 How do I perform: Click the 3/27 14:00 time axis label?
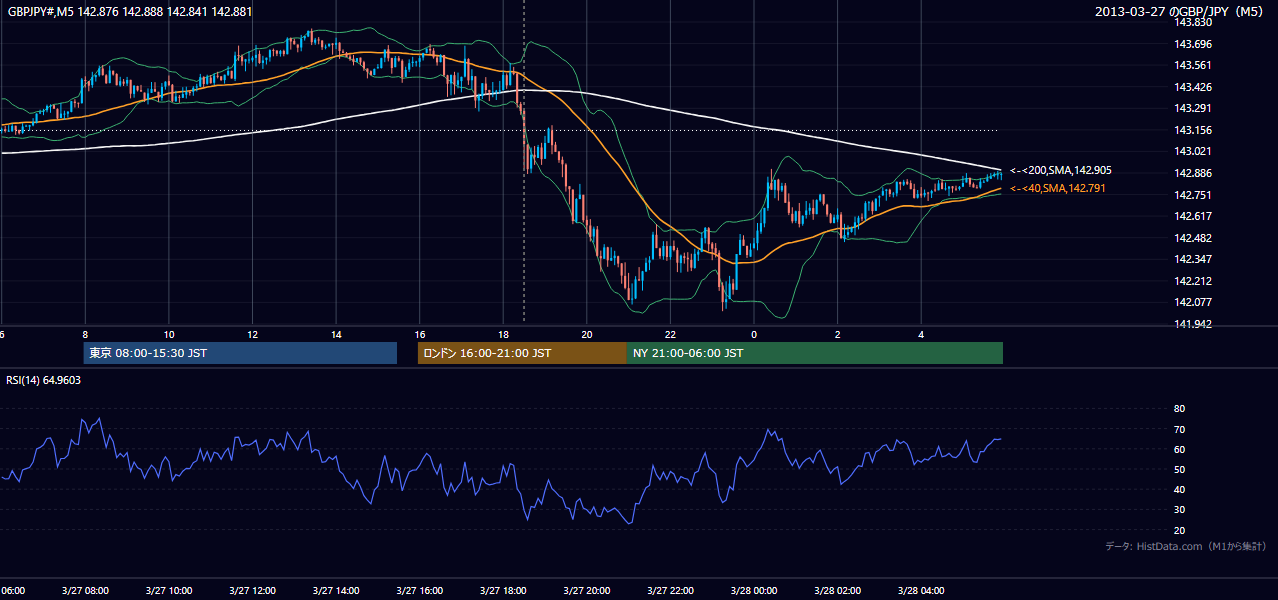coord(336,591)
